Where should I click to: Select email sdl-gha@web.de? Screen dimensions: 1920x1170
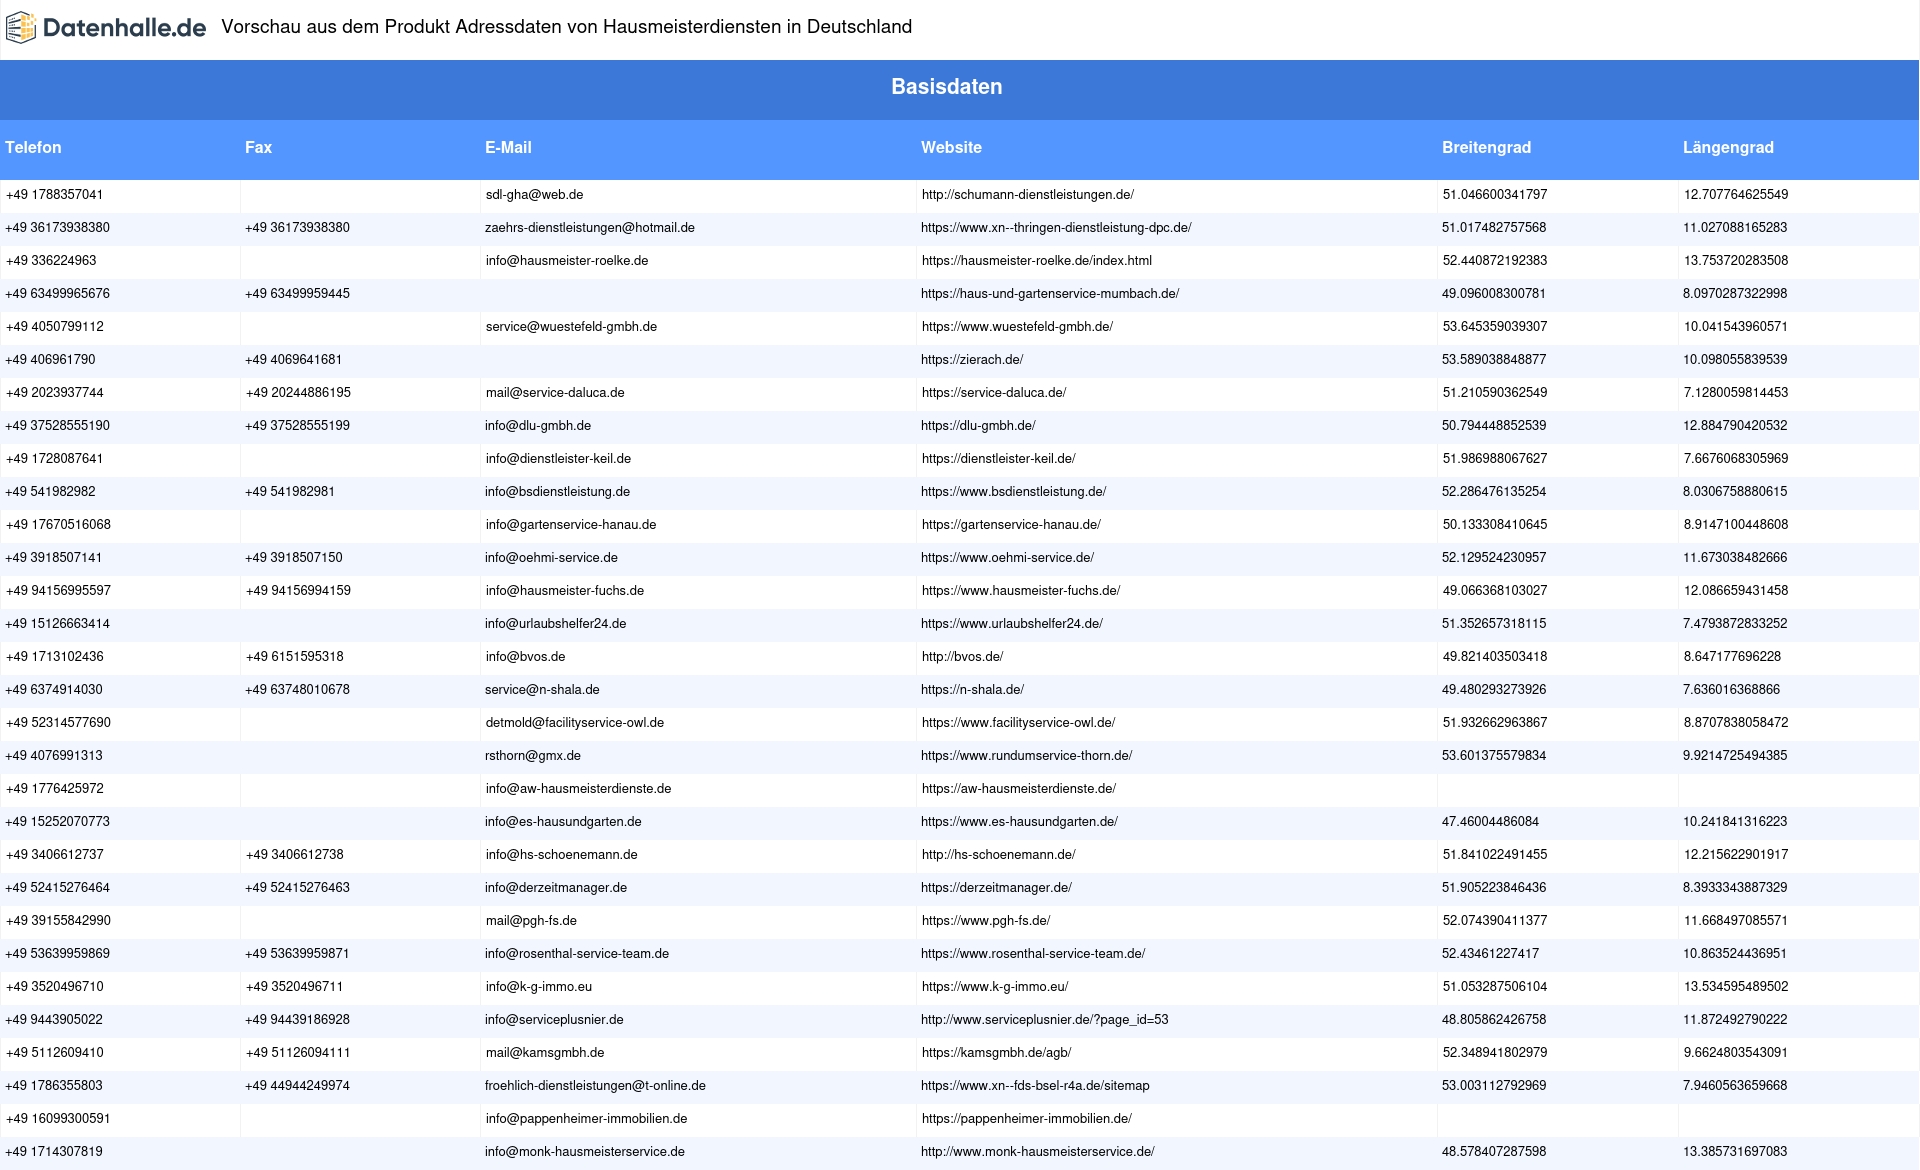click(x=535, y=195)
